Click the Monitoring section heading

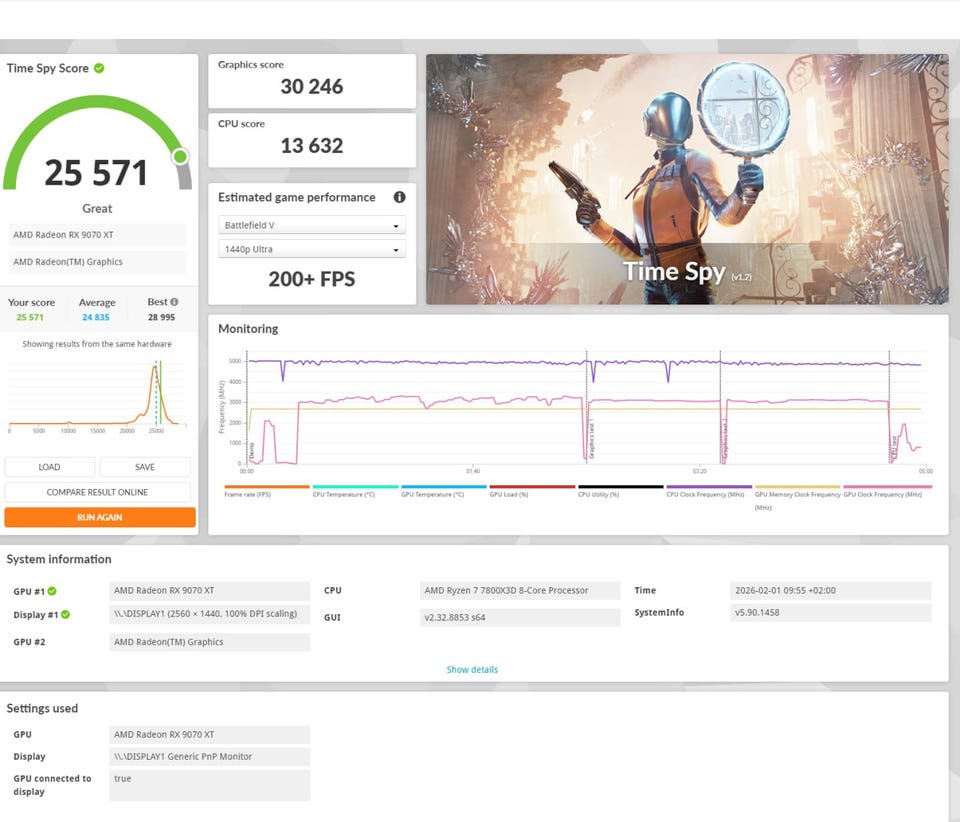pyautogui.click(x=248, y=329)
